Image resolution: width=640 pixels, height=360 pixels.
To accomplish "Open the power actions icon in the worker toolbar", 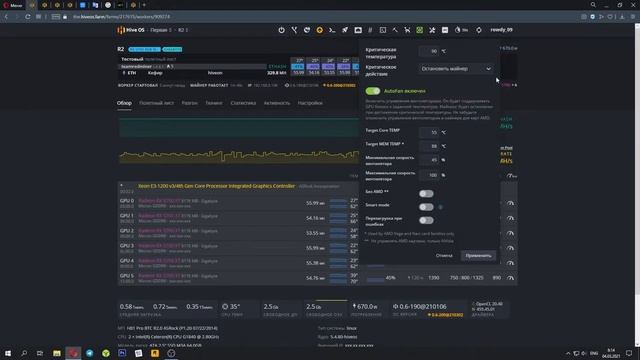I will point(282,30).
